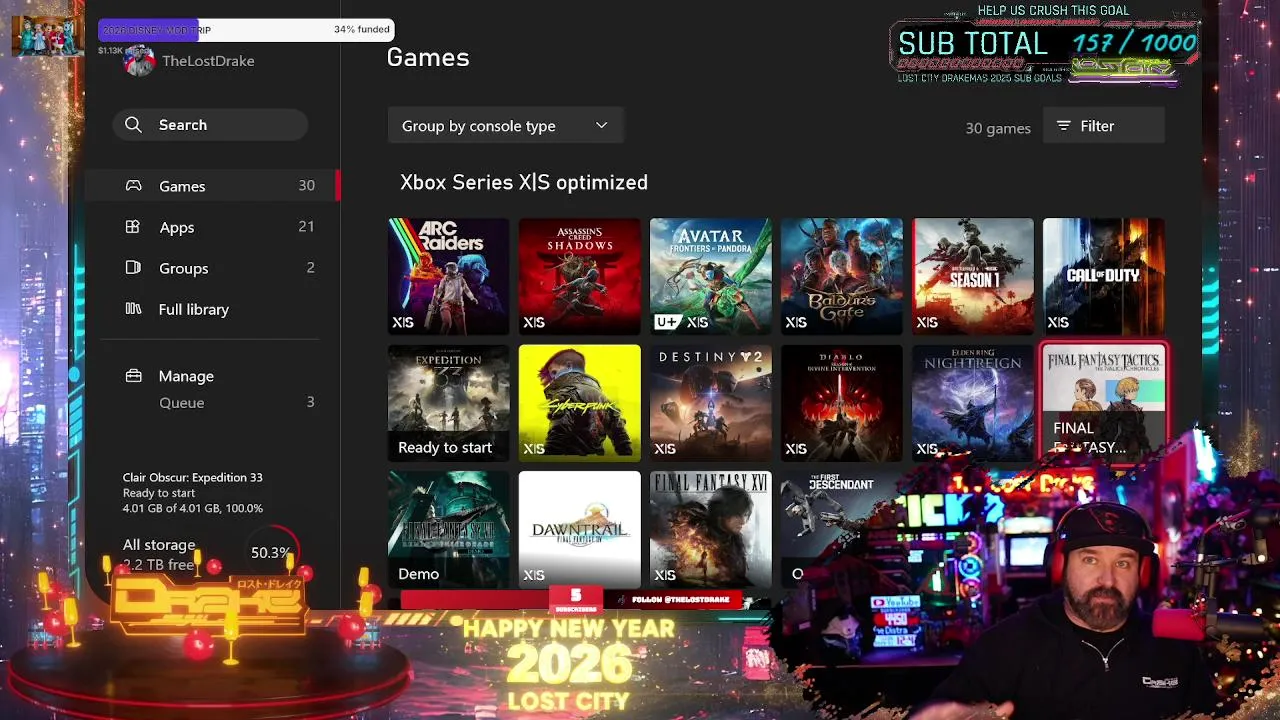Click the X|S badge on Diablo tile

click(796, 449)
